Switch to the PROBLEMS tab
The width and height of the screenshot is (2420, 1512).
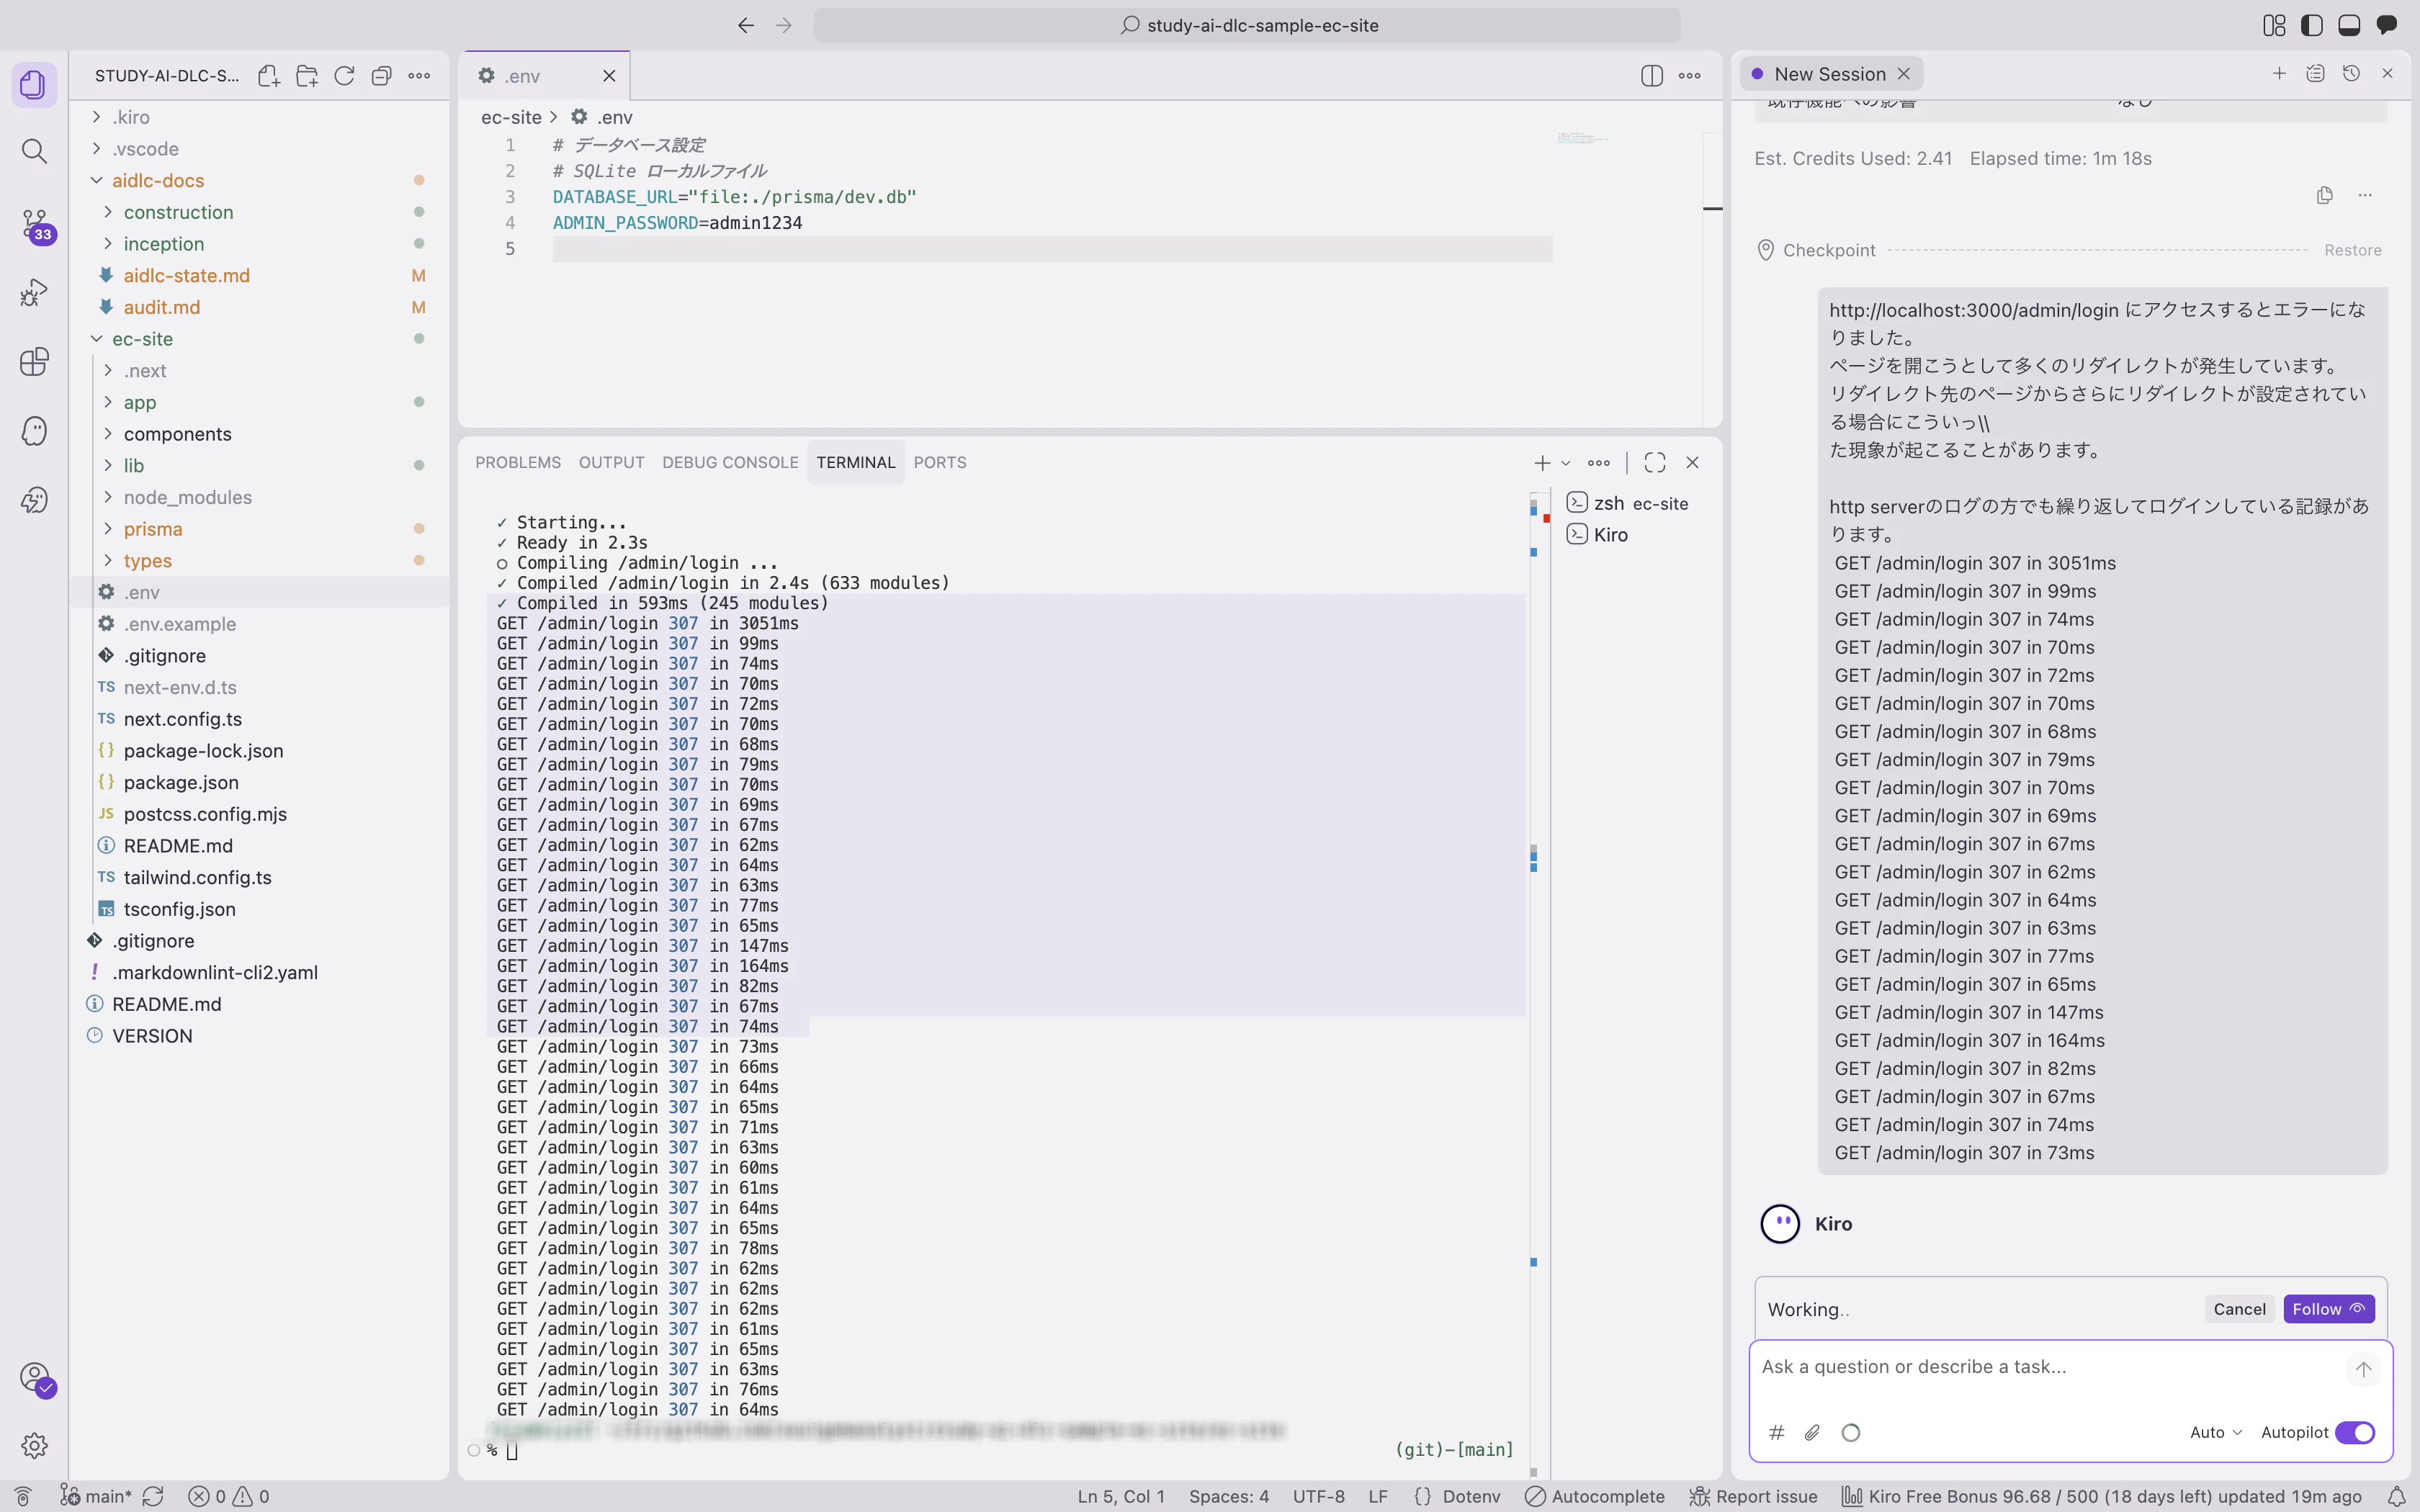(x=518, y=462)
